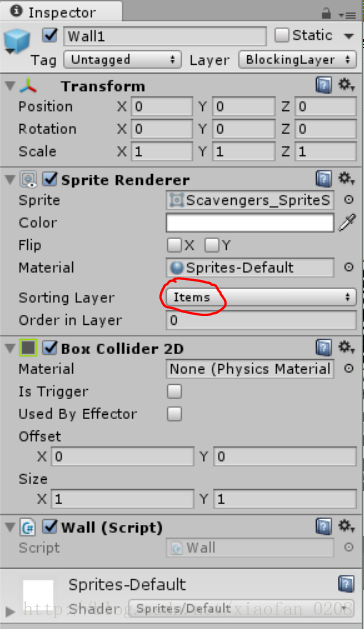Open the Inspector panel options menu

(x=347, y=15)
